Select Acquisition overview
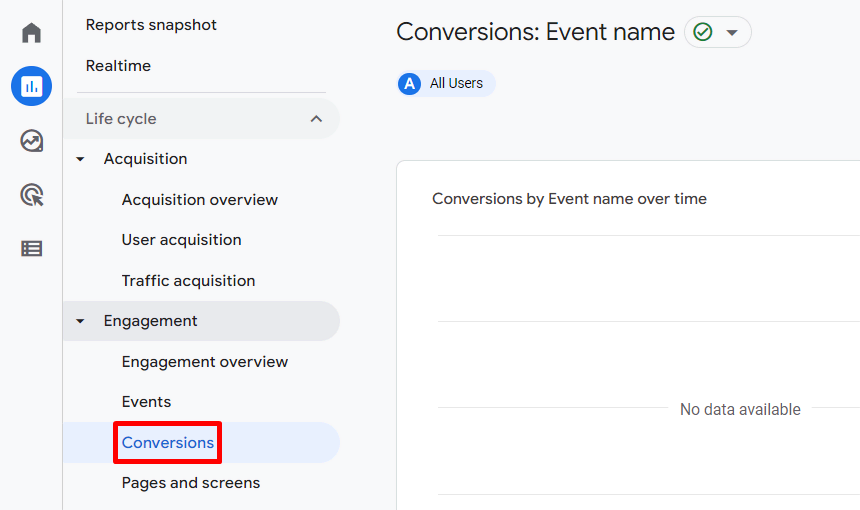860x510 pixels. pyautogui.click(x=200, y=200)
